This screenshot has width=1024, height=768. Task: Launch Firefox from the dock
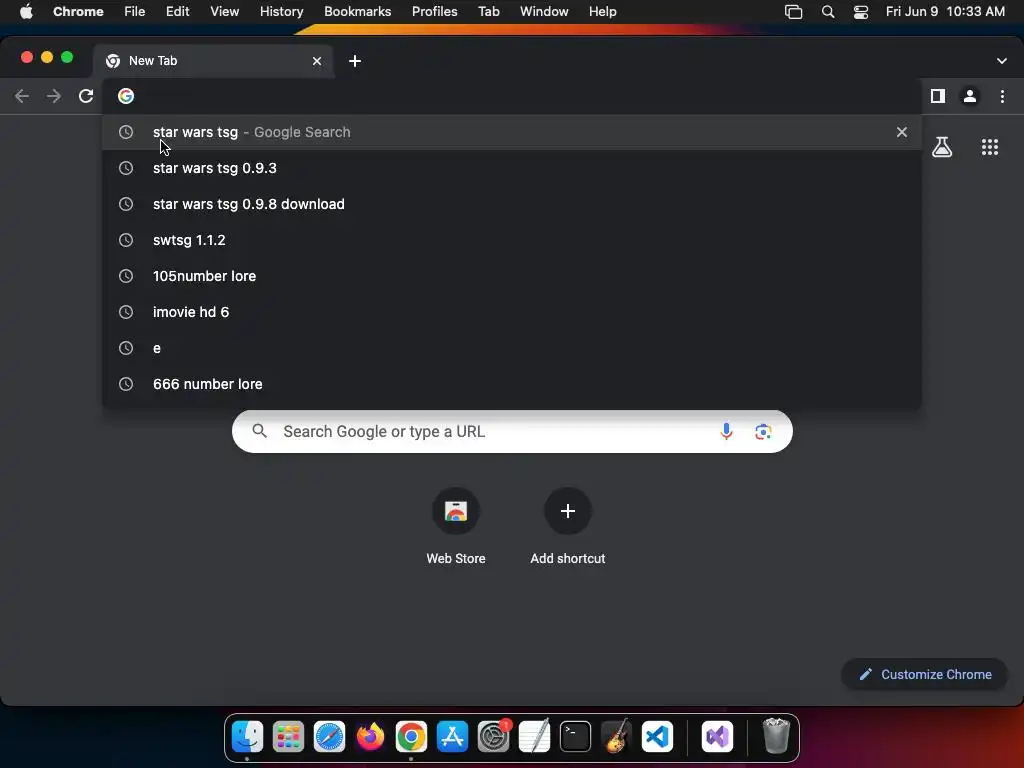[370, 737]
